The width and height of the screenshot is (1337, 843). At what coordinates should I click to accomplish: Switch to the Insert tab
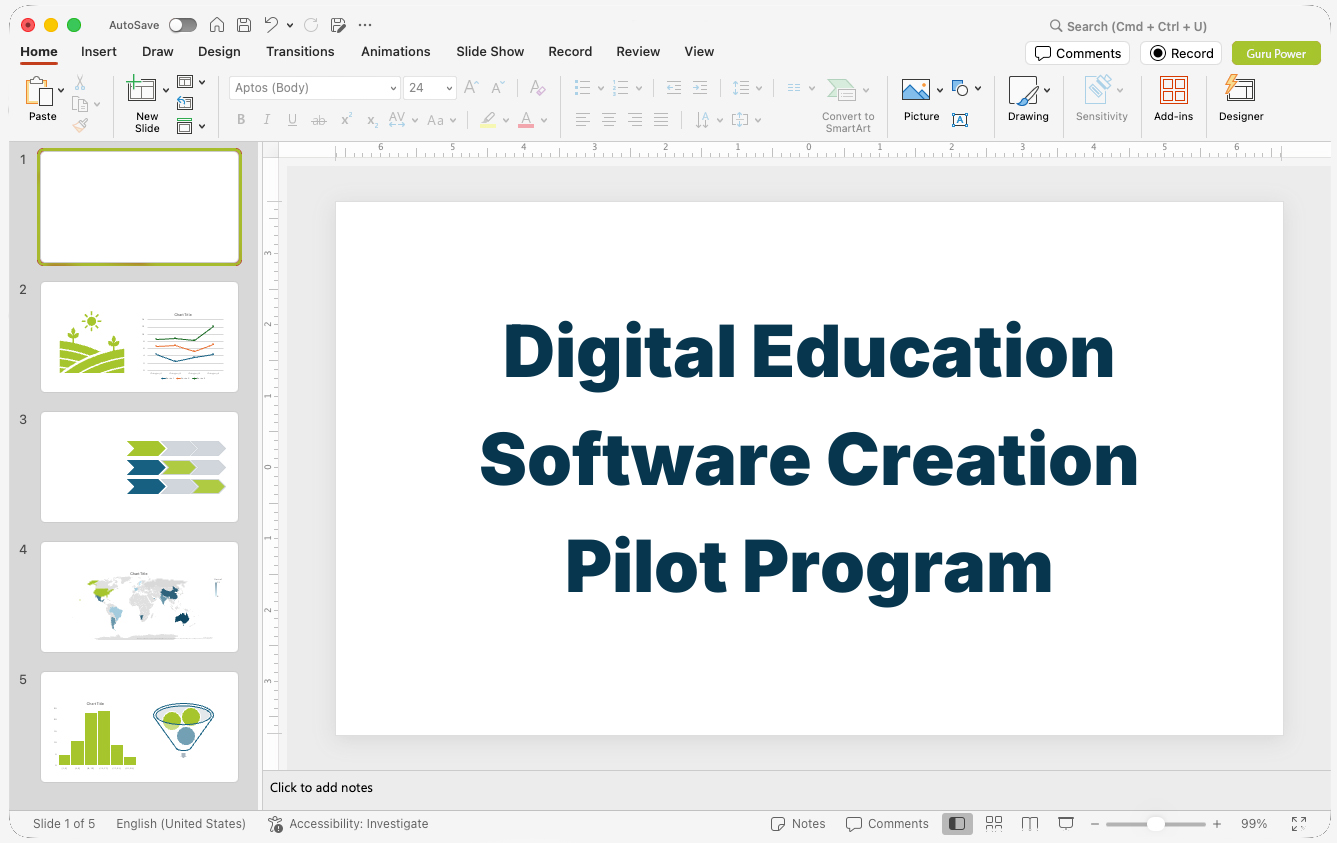tap(99, 51)
